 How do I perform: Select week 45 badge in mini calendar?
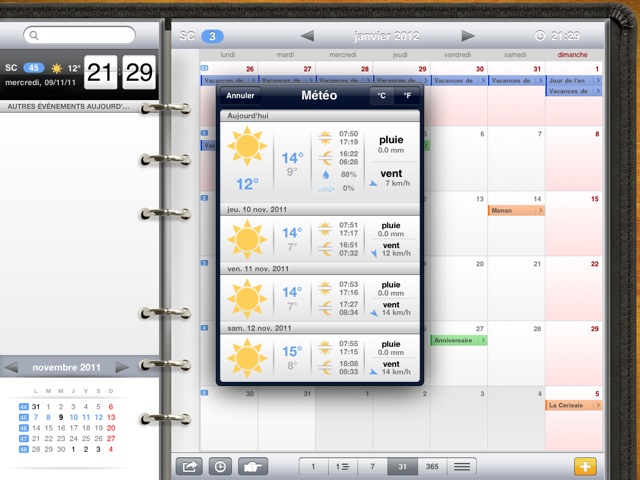(x=23, y=417)
